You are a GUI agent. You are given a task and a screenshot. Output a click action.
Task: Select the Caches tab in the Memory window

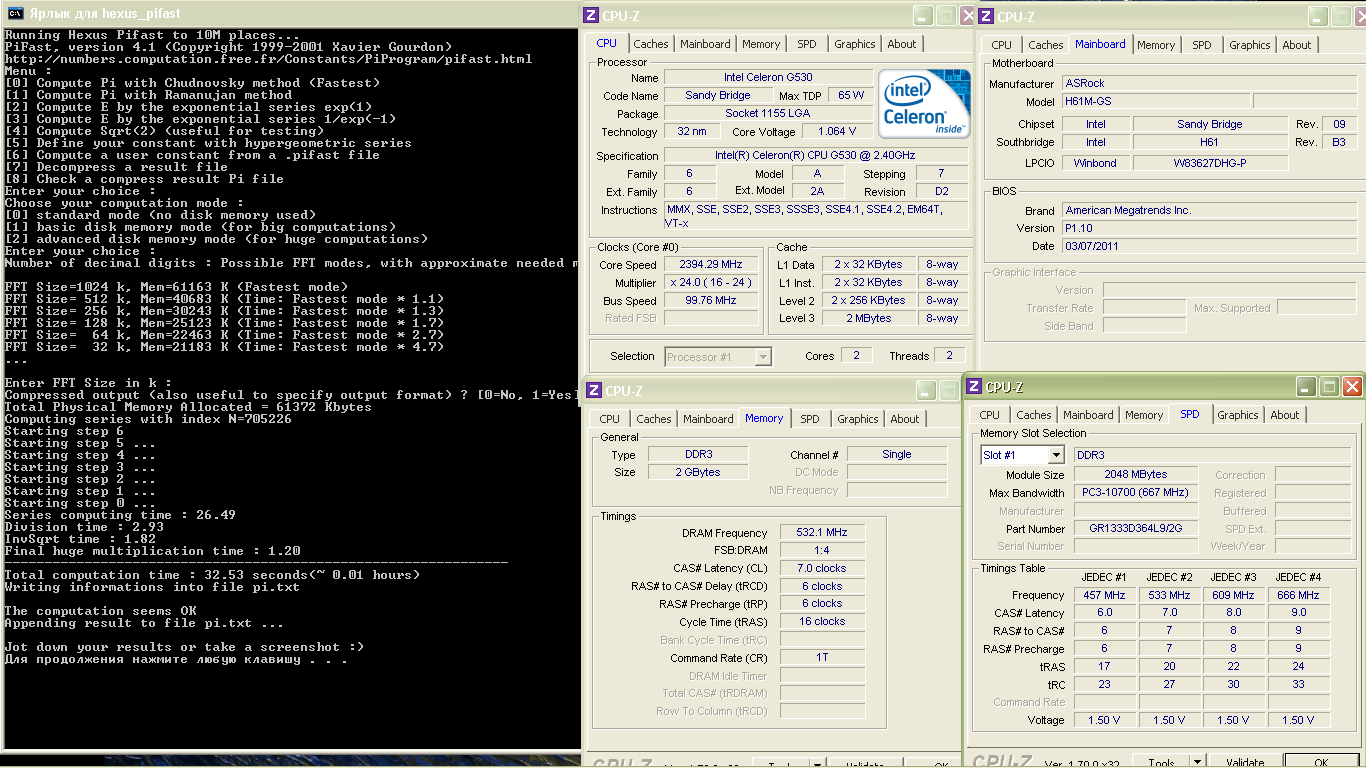coord(654,419)
